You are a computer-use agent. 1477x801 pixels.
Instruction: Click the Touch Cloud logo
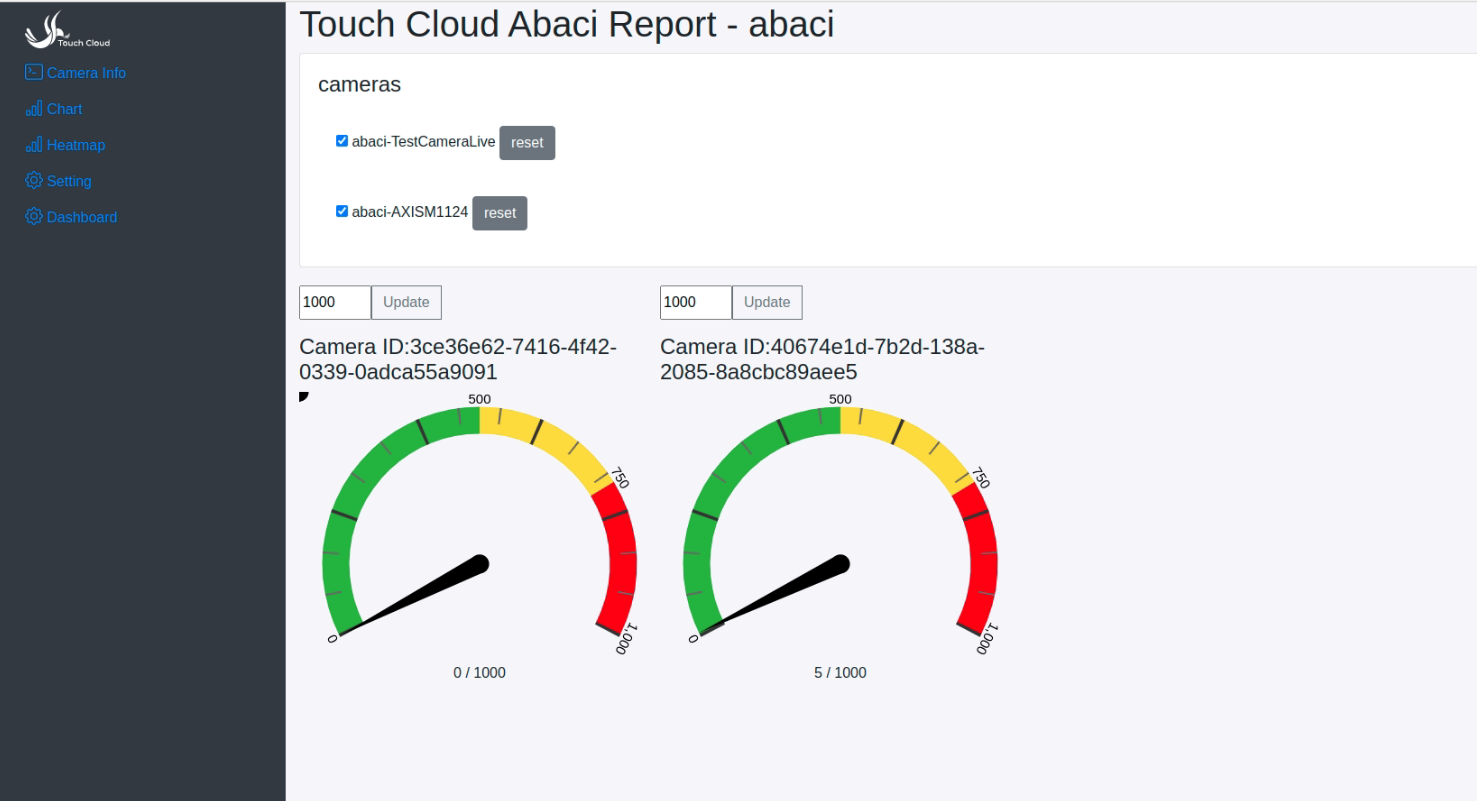(x=67, y=31)
